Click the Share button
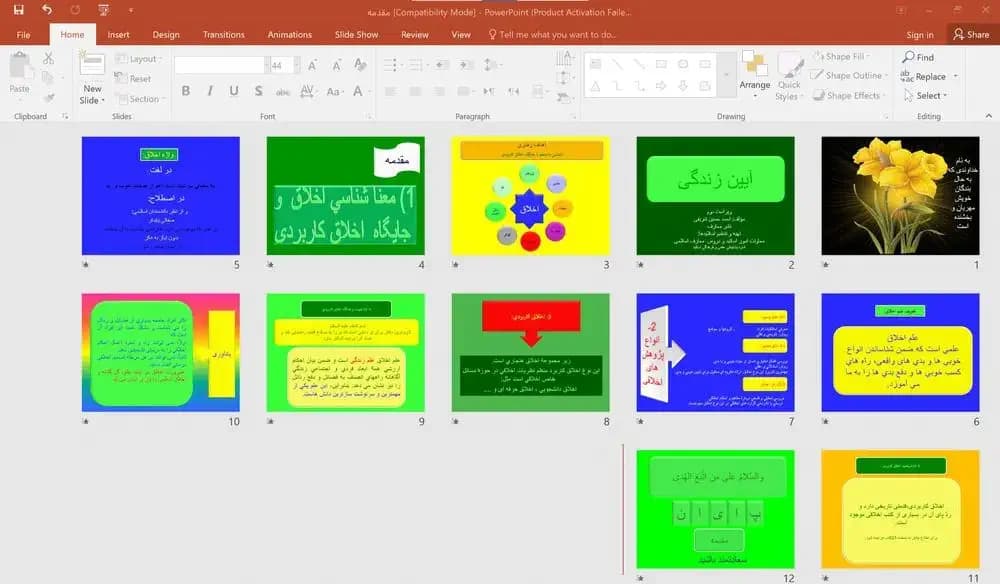Viewport: 1000px width, 584px height. [971, 34]
